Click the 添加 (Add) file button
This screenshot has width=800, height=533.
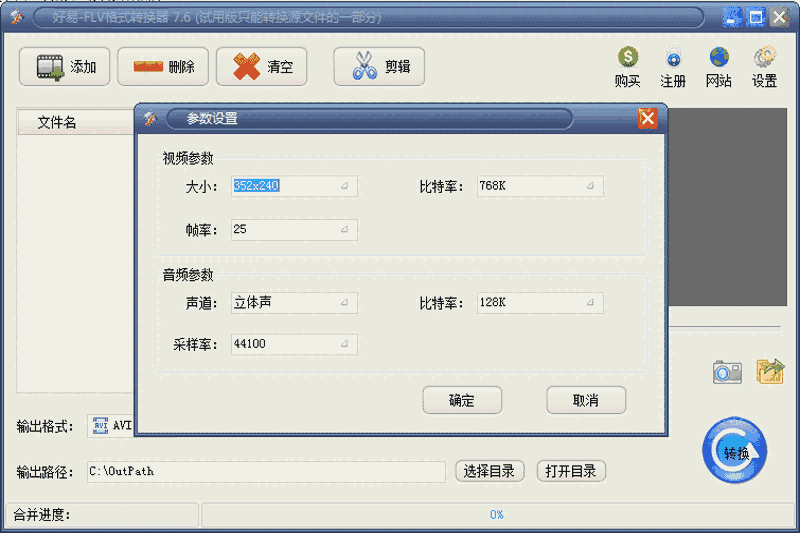64,66
